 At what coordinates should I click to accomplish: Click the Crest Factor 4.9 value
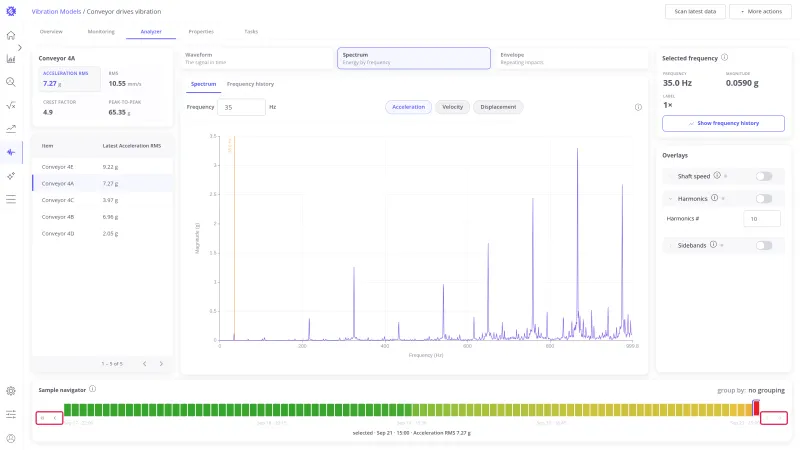pos(48,112)
